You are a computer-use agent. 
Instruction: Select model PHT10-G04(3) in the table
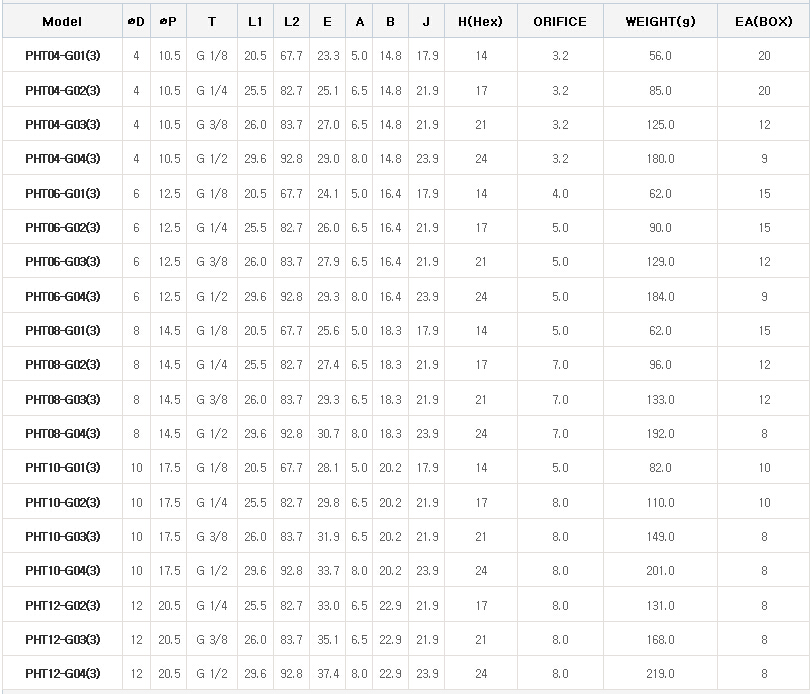click(x=62, y=571)
